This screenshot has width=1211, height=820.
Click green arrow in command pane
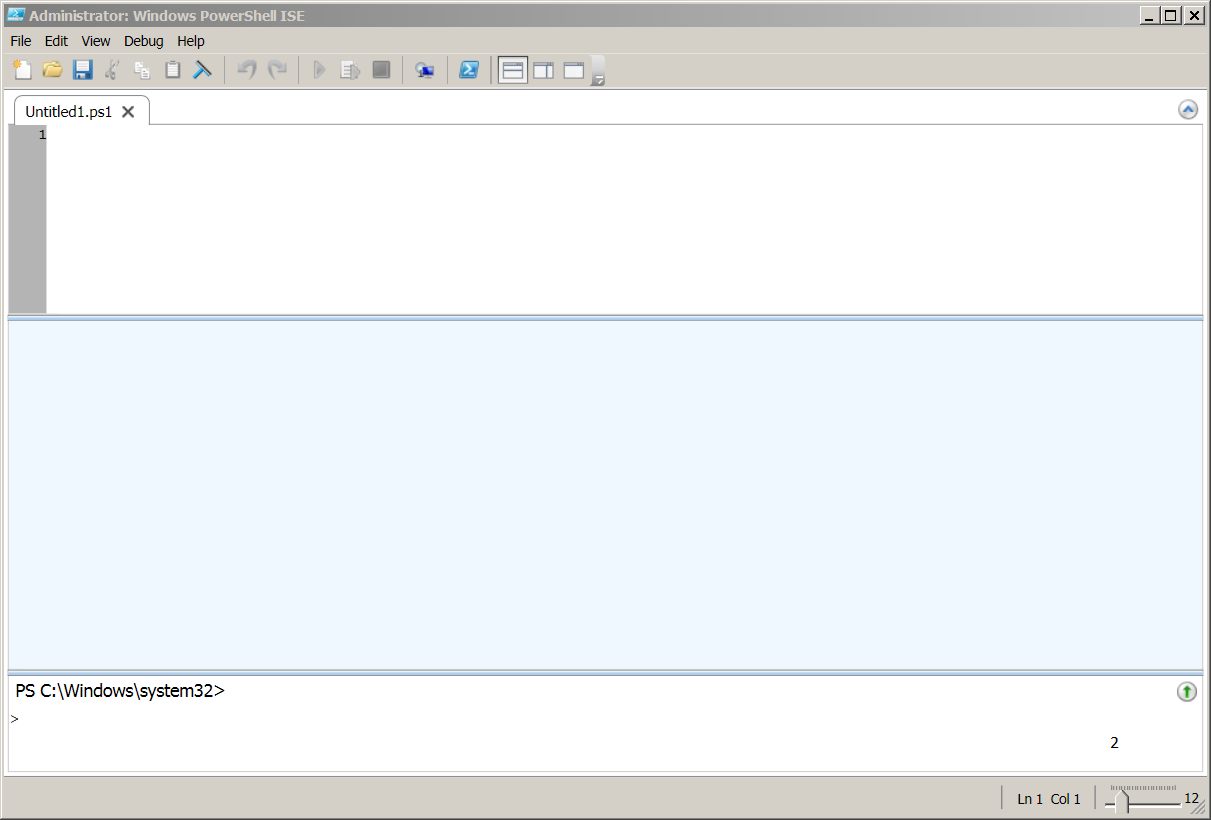point(1186,691)
